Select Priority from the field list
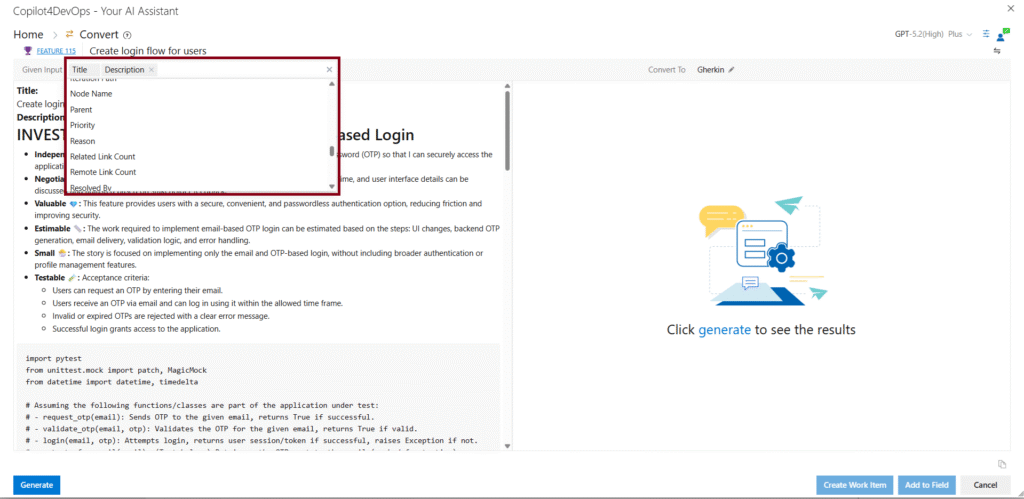The width and height of the screenshot is (1024, 499). point(82,125)
